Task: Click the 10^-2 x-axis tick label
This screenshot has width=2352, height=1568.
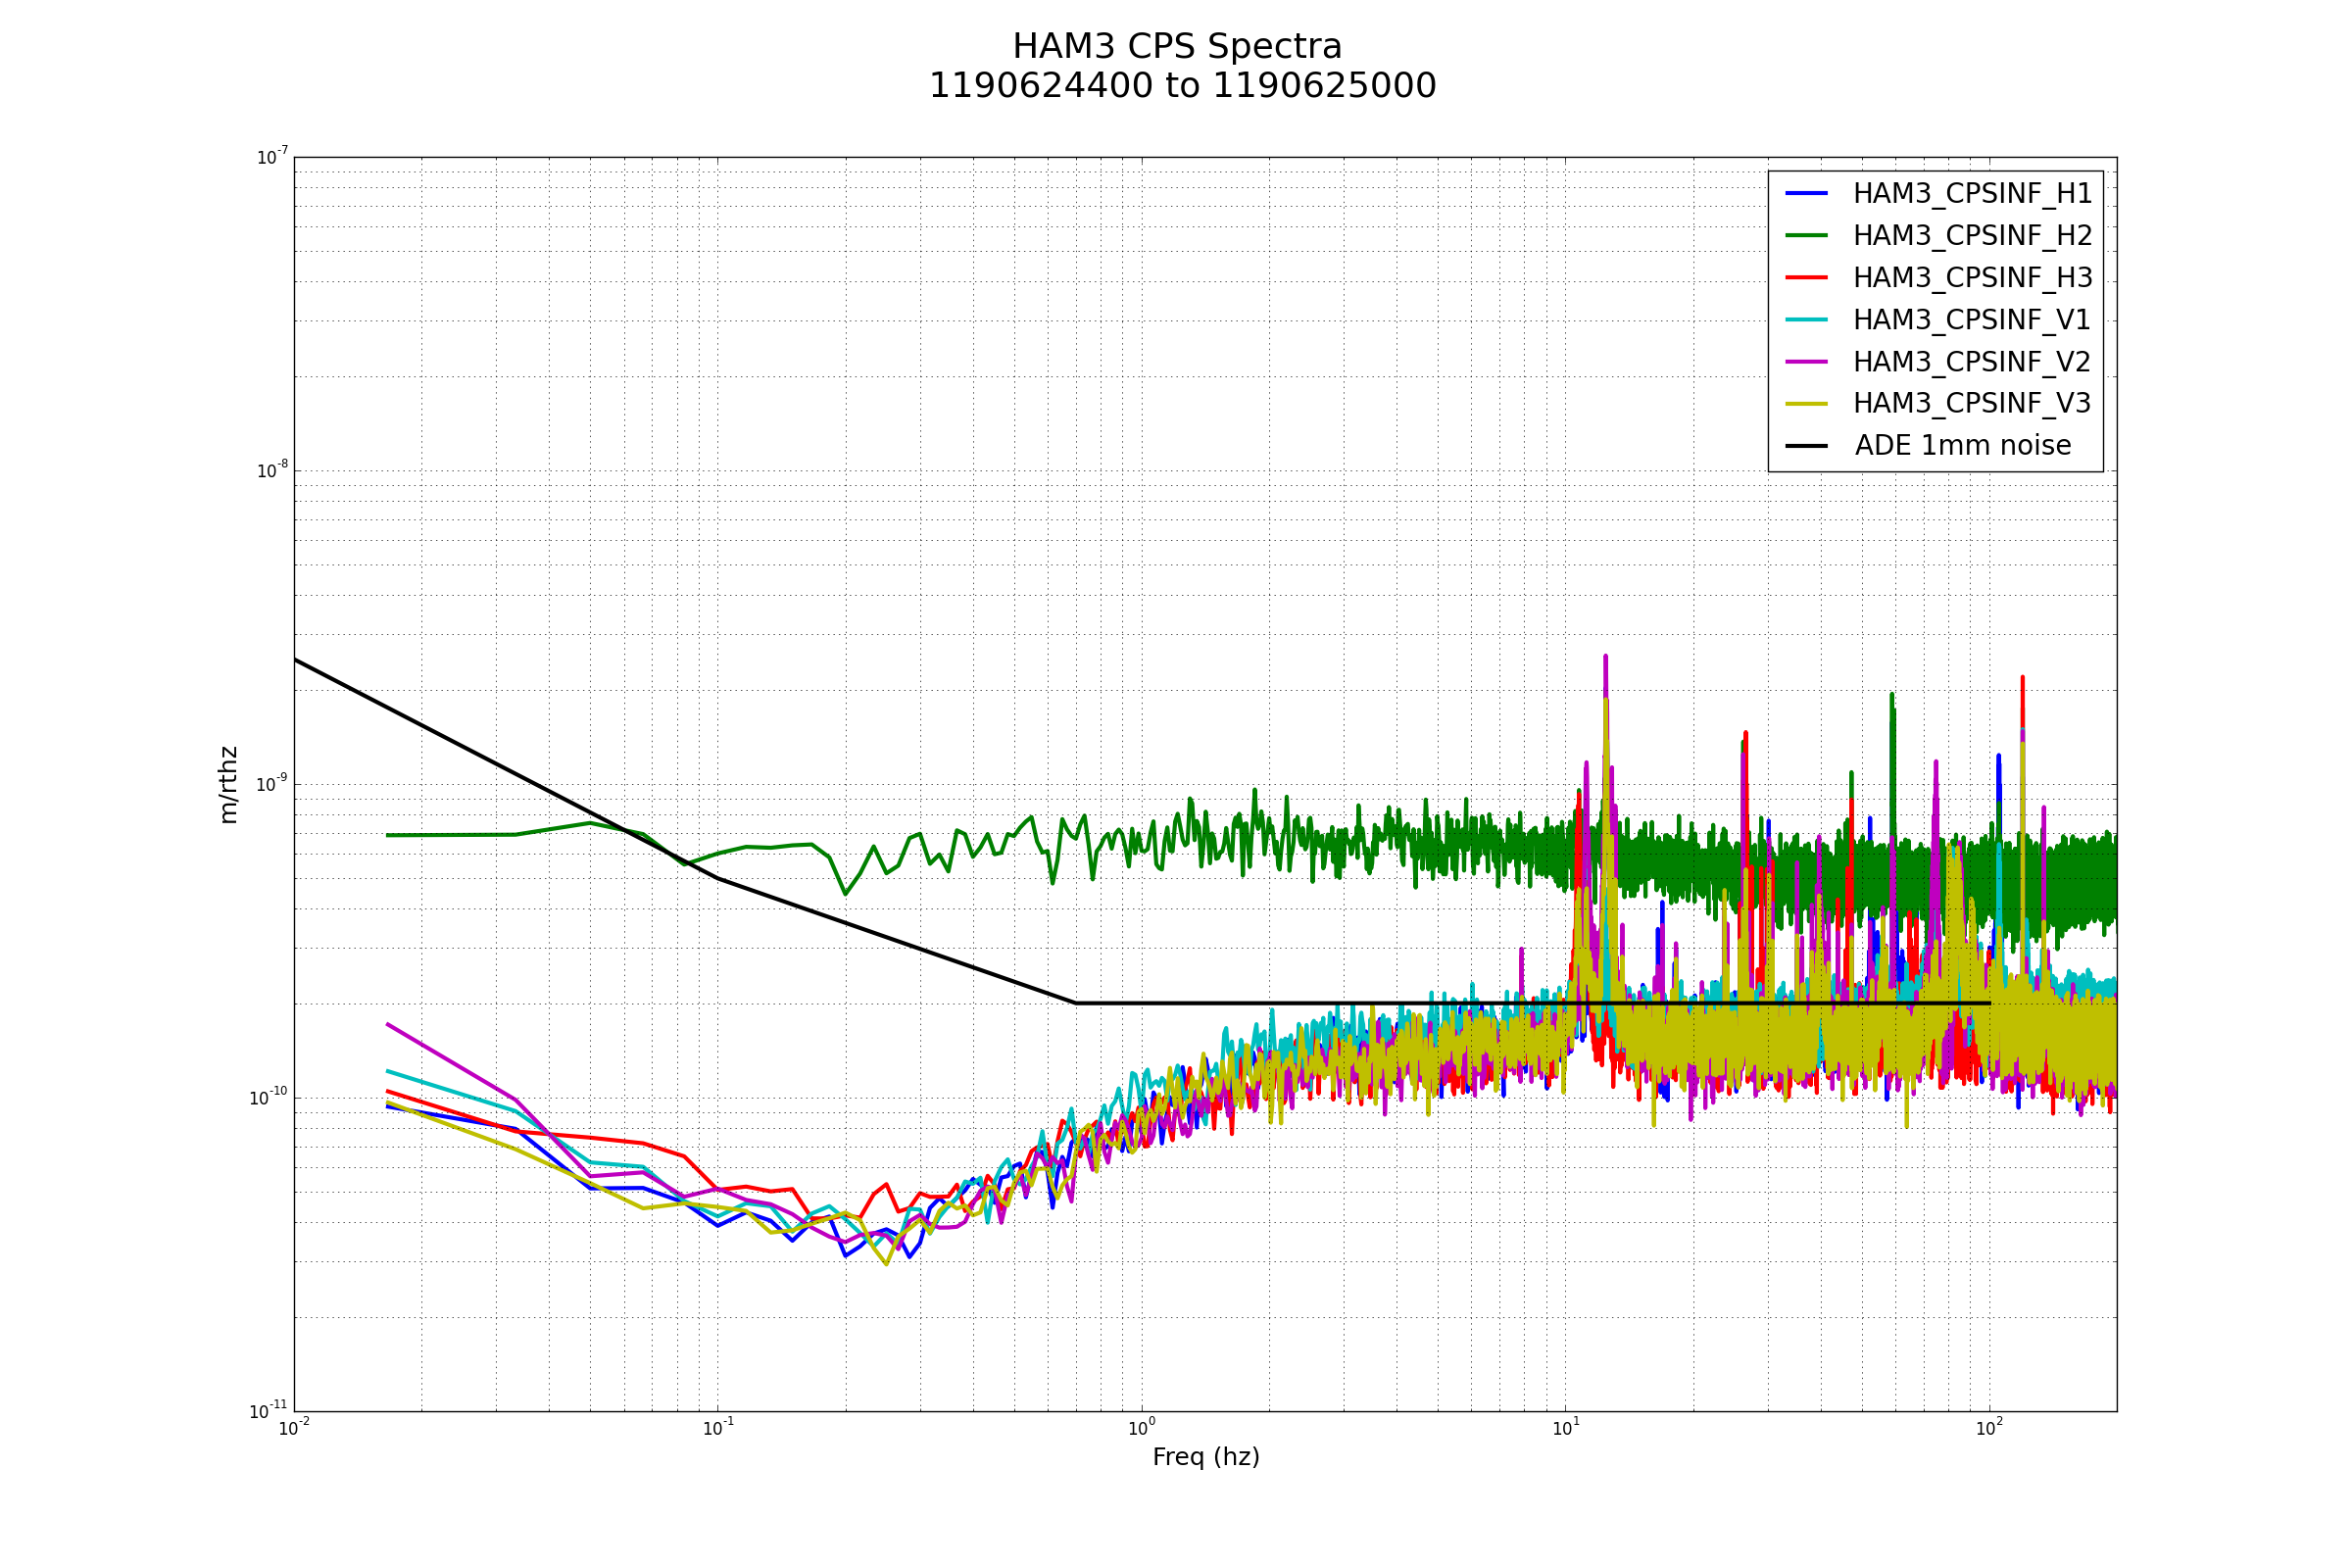Action: point(294,1428)
